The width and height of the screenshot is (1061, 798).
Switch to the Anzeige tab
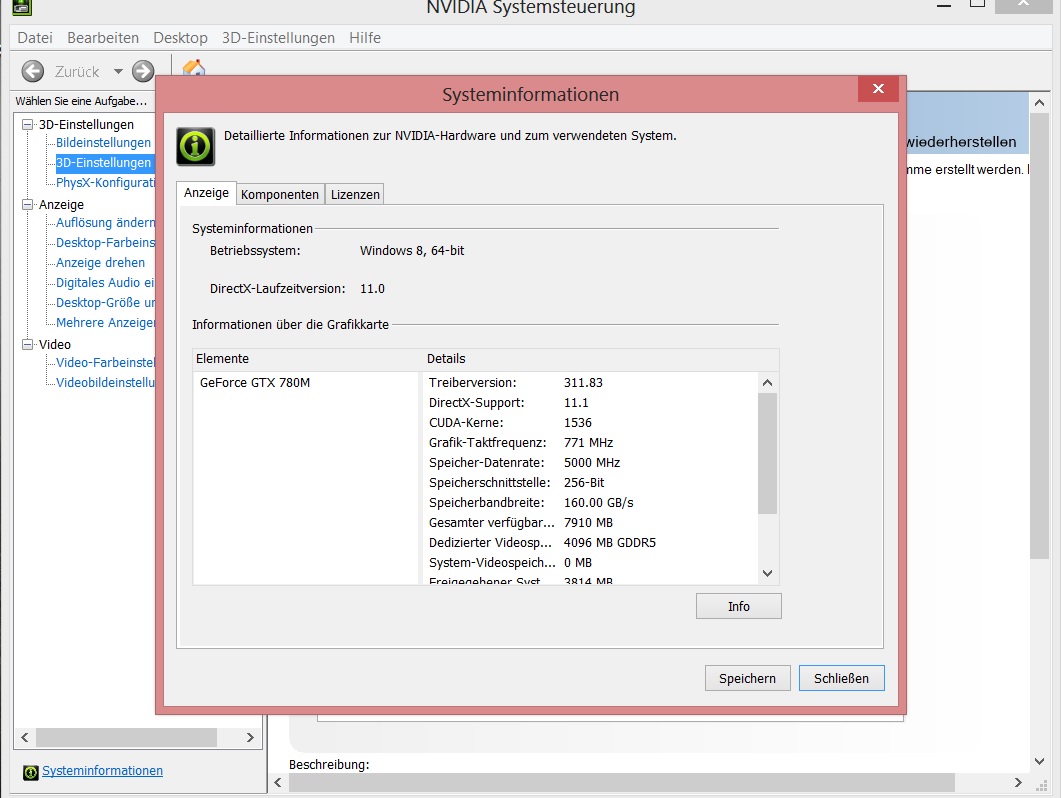click(206, 193)
